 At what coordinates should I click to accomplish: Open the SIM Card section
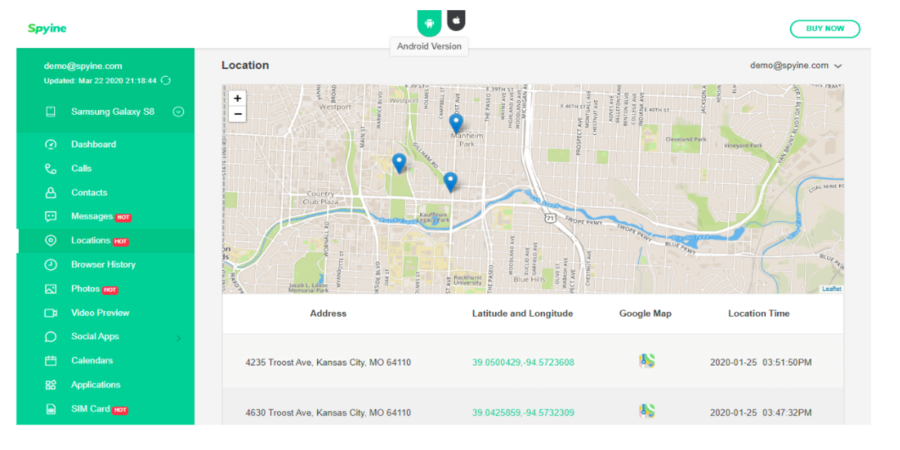91,409
